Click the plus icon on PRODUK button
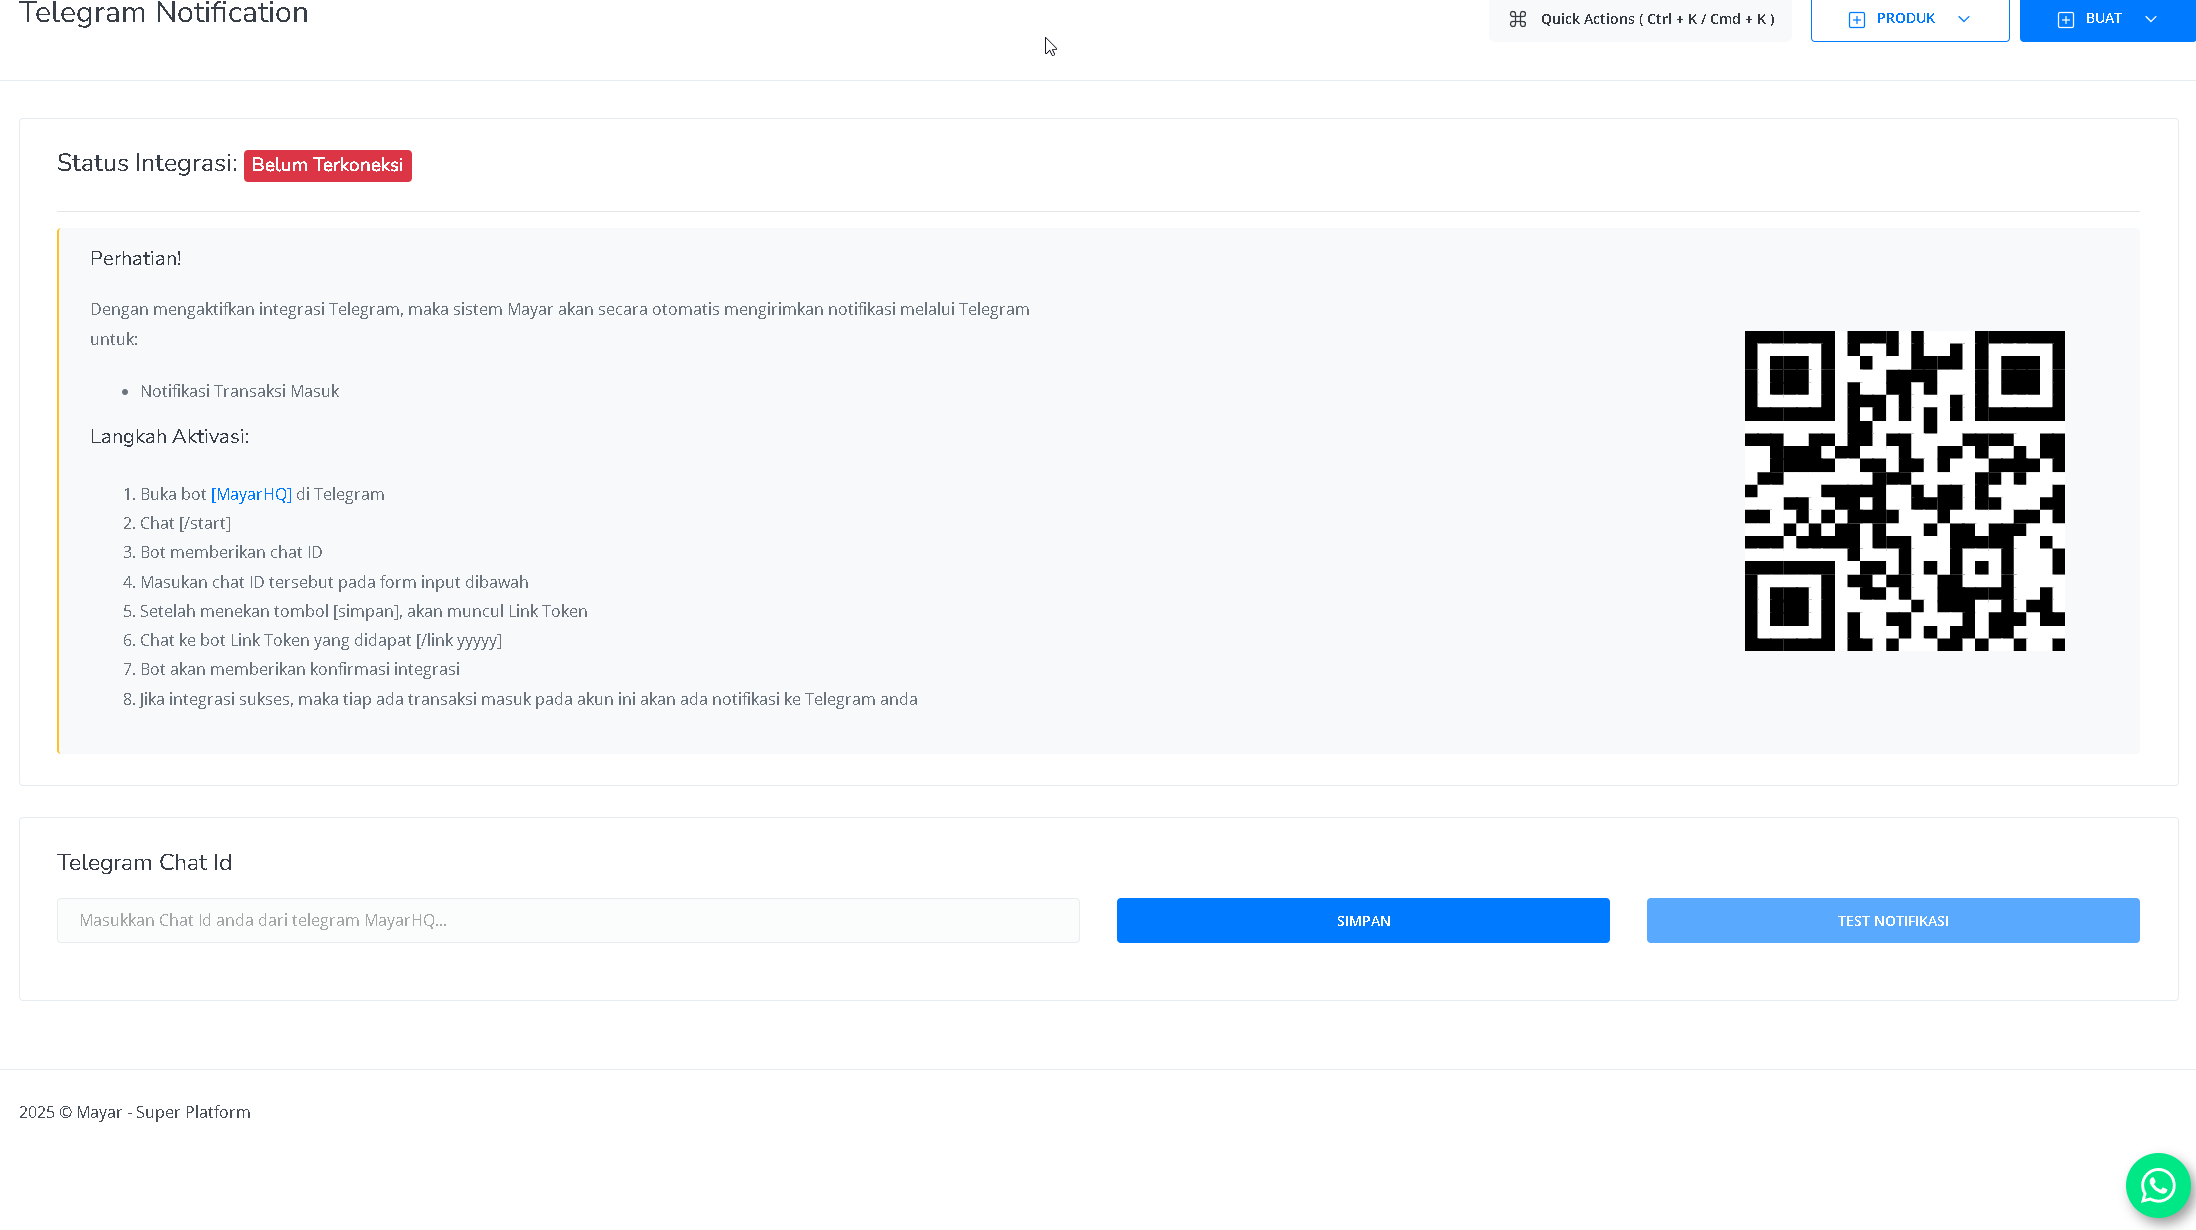Viewport: 2196px width, 1230px height. [x=1856, y=20]
